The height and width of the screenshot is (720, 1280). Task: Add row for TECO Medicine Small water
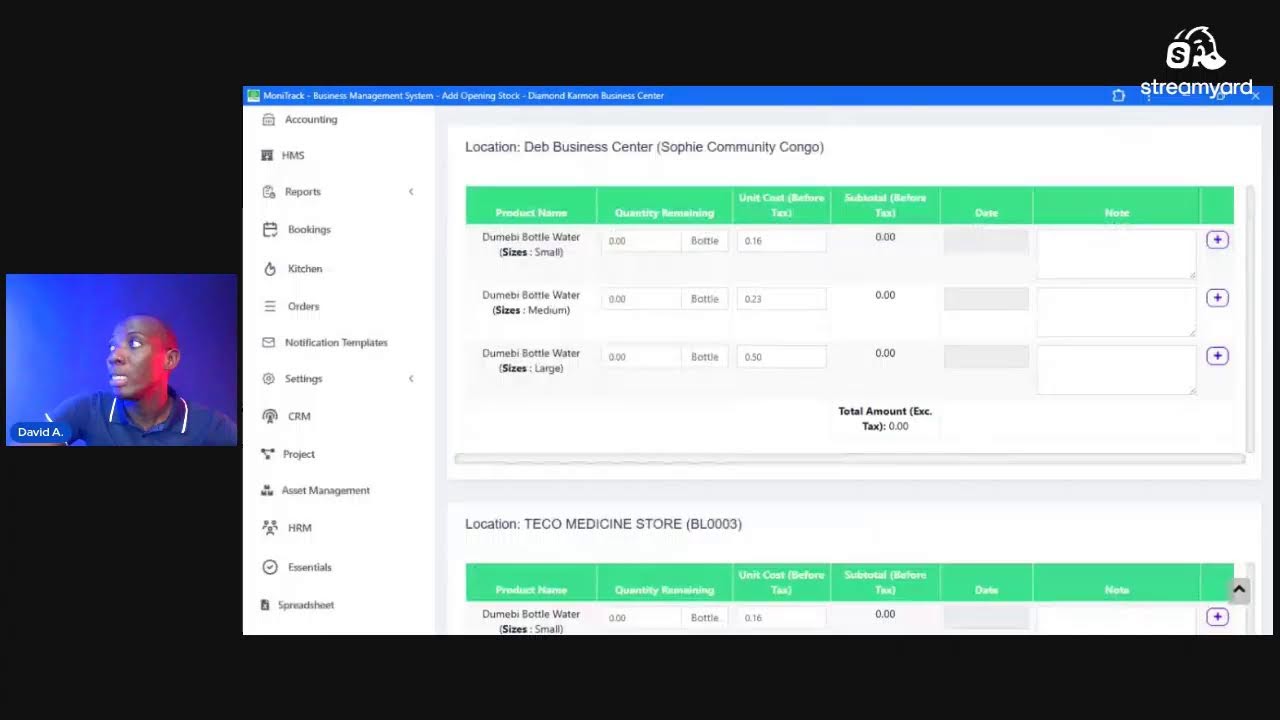1217,617
